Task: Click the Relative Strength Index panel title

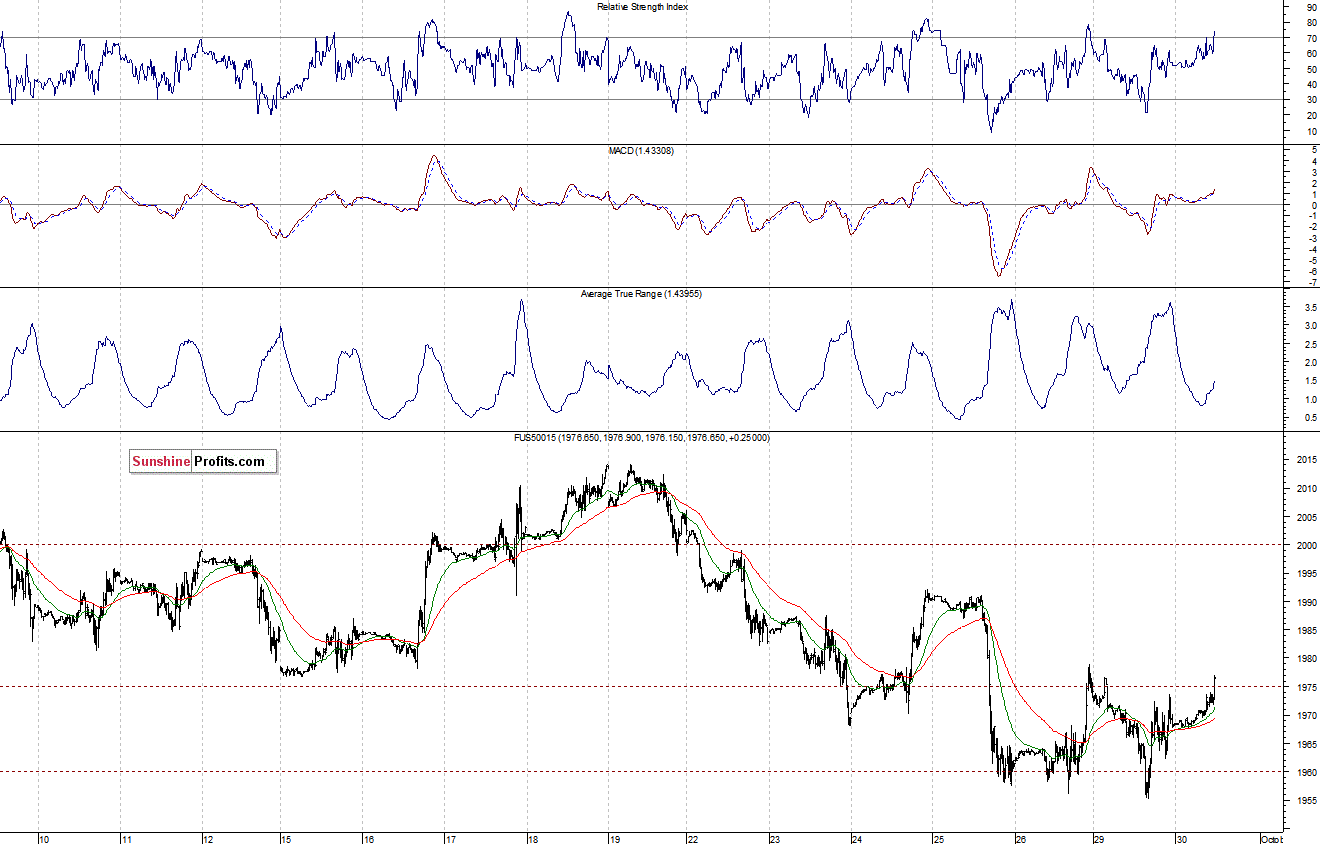Action: click(x=642, y=6)
